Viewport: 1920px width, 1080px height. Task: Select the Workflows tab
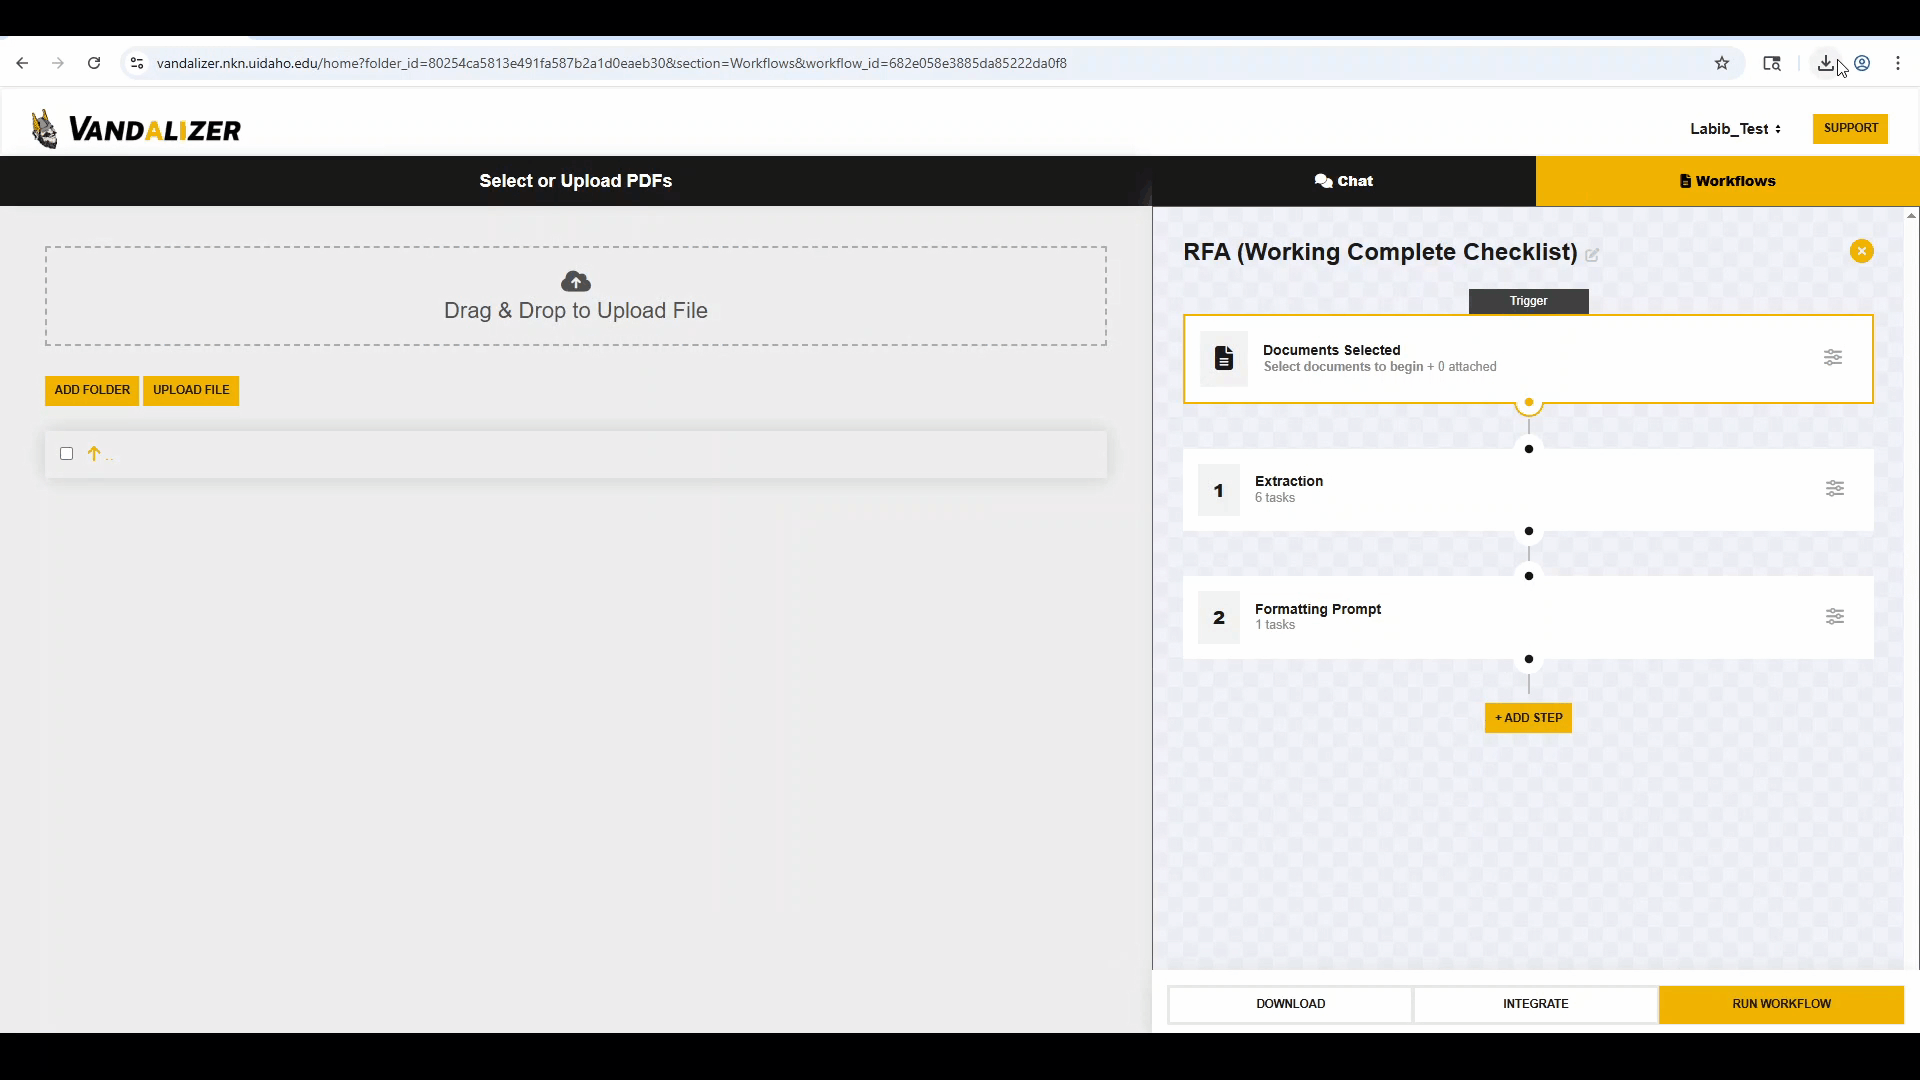click(x=1727, y=181)
